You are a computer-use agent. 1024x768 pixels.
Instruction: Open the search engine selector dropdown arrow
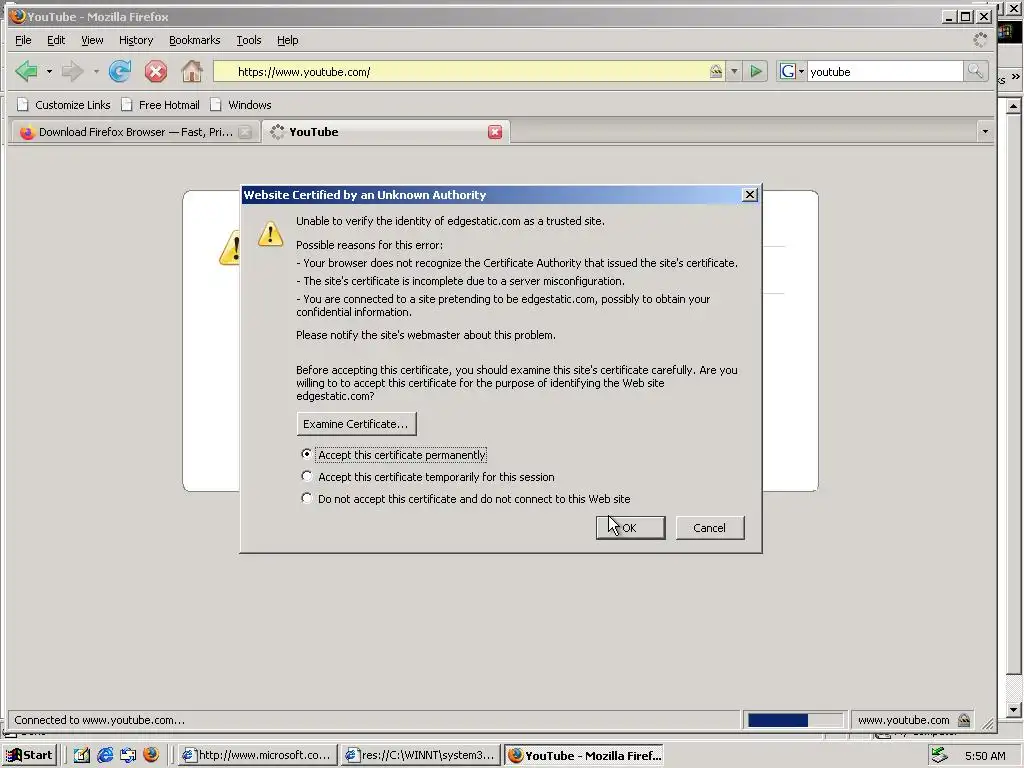(801, 71)
